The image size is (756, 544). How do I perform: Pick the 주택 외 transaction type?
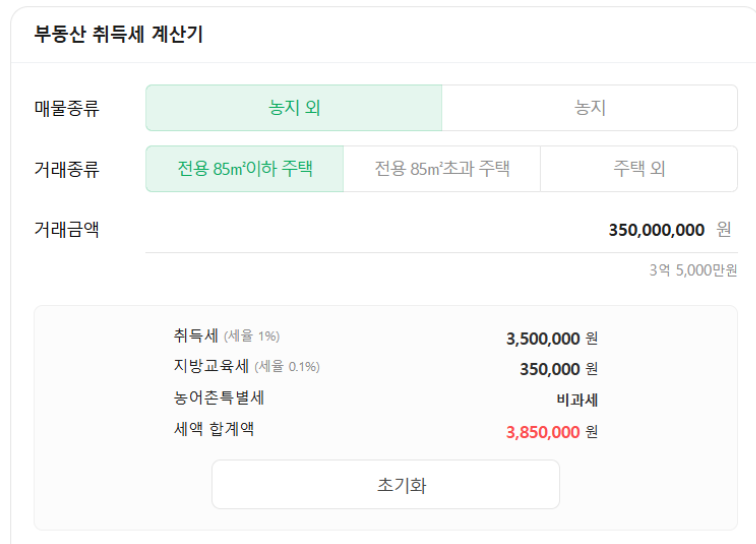[x=639, y=168]
